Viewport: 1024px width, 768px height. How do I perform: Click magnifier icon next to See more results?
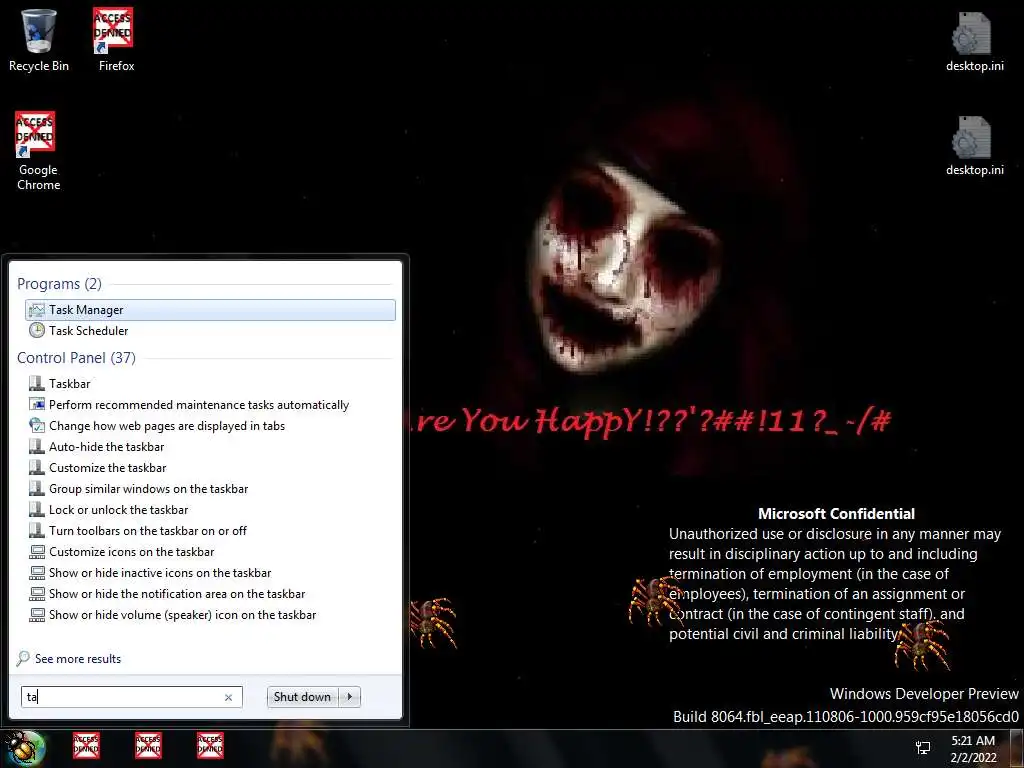point(24,658)
